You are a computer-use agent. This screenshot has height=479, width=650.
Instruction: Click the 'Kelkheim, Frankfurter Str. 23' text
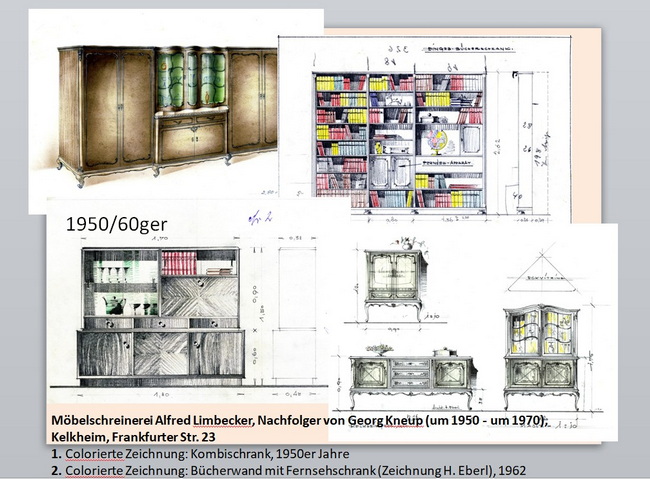pyautogui.click(x=133, y=437)
